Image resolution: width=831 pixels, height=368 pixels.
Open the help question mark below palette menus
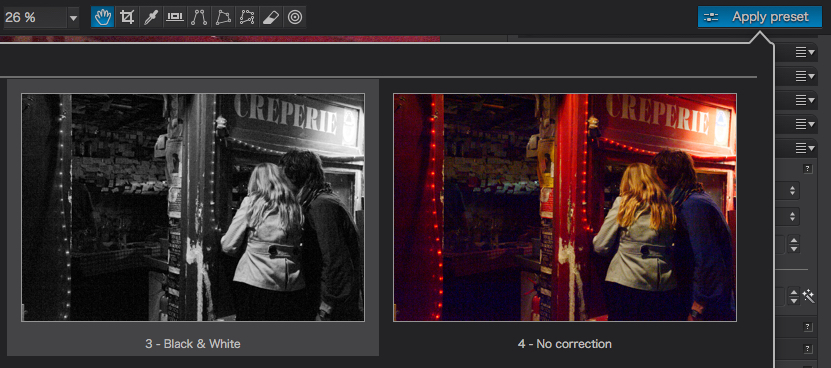click(808, 169)
